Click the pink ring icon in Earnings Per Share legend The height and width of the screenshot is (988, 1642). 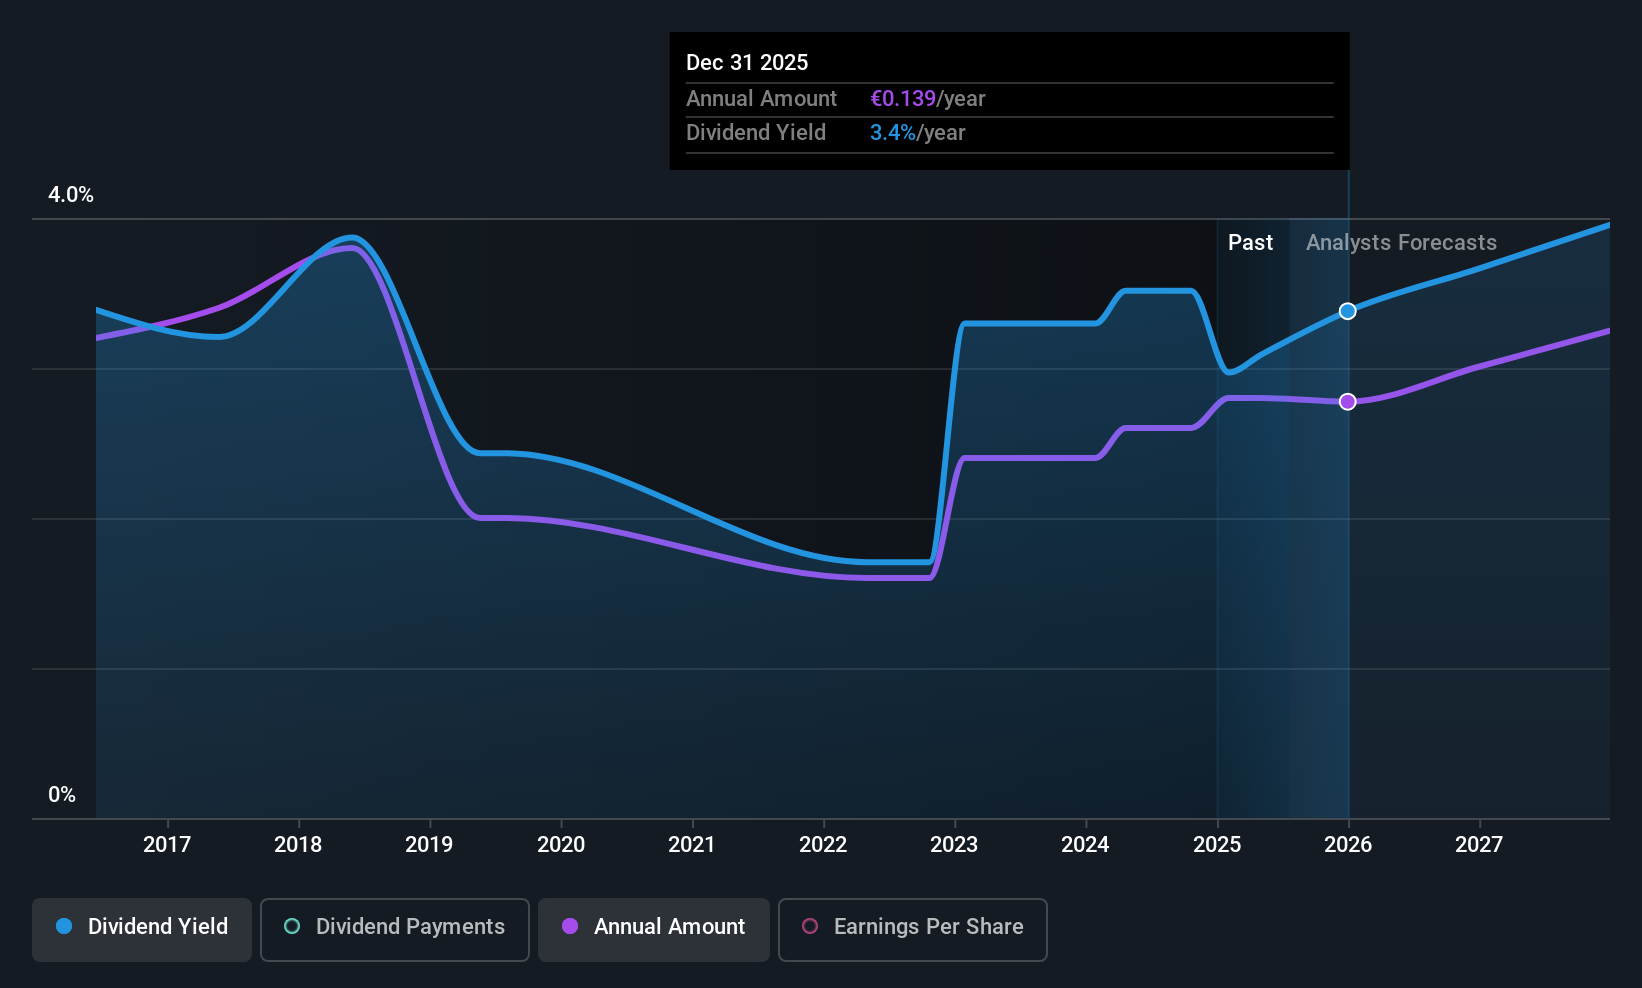(x=810, y=926)
